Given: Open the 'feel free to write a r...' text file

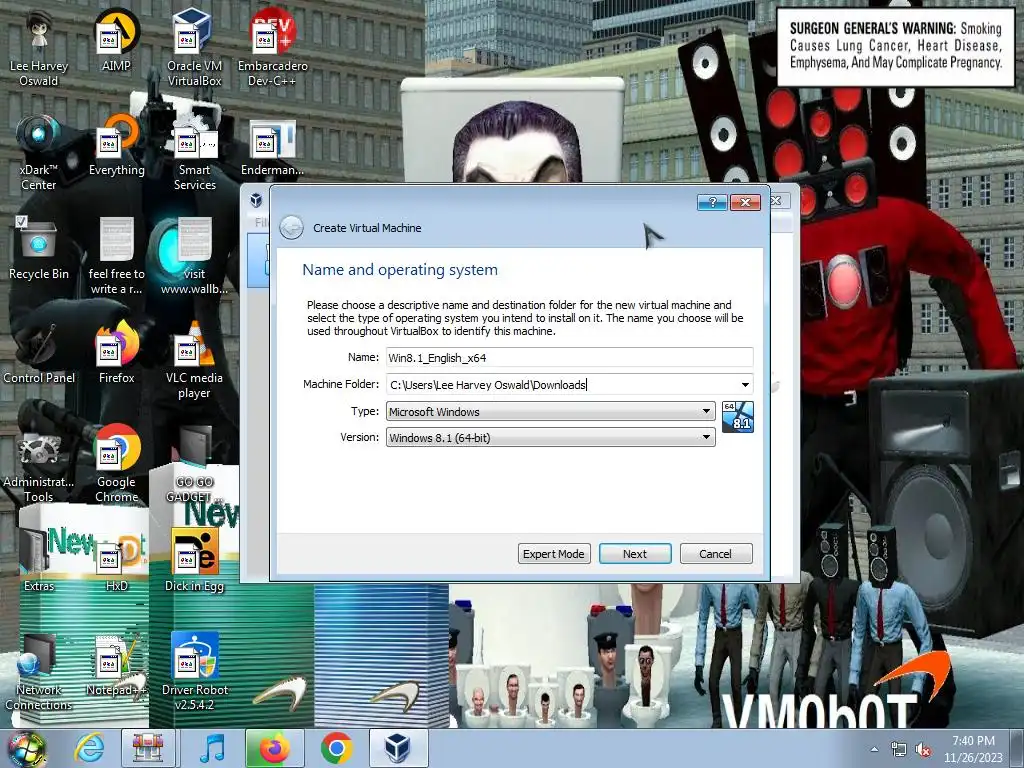Looking at the screenshot, I should [116, 256].
